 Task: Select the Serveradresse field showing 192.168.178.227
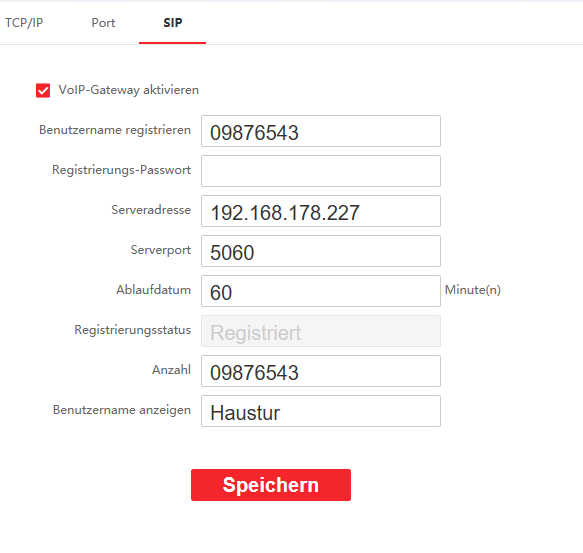pyautogui.click(x=321, y=211)
